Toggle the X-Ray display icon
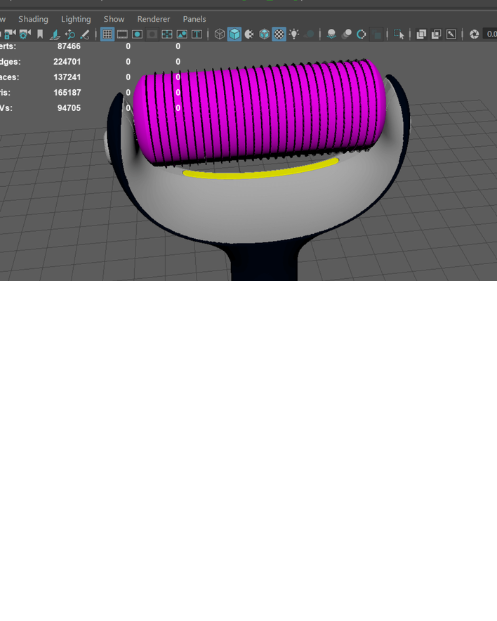The height and width of the screenshot is (621, 497). tap(421, 34)
